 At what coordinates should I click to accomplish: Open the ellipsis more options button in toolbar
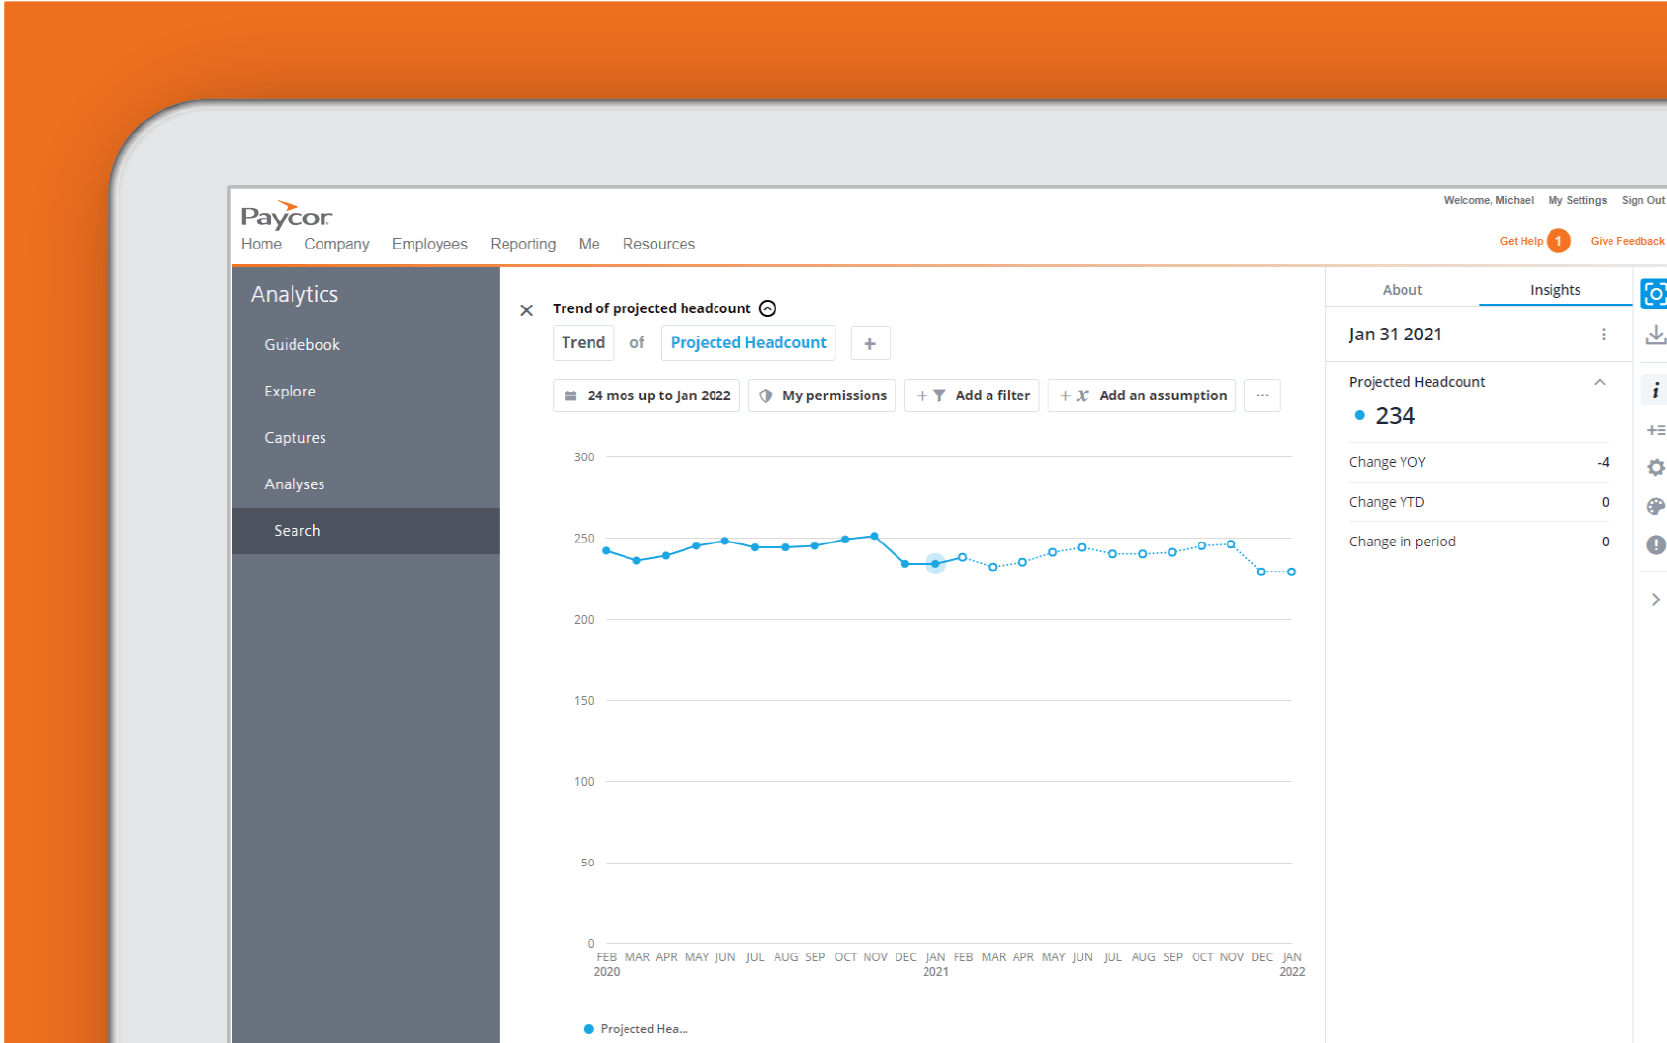(x=1262, y=395)
